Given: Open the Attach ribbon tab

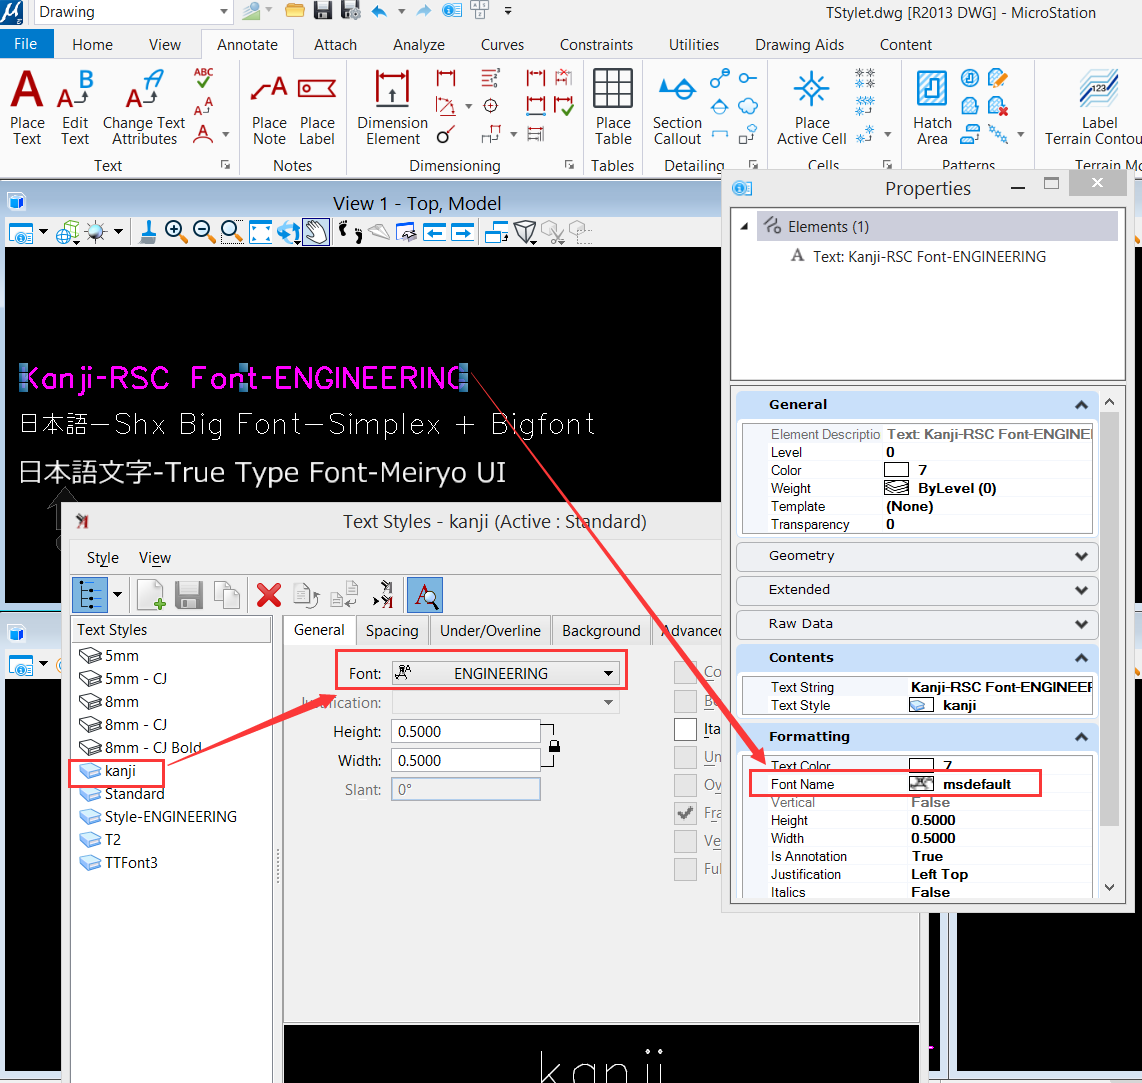Looking at the screenshot, I should 335,44.
